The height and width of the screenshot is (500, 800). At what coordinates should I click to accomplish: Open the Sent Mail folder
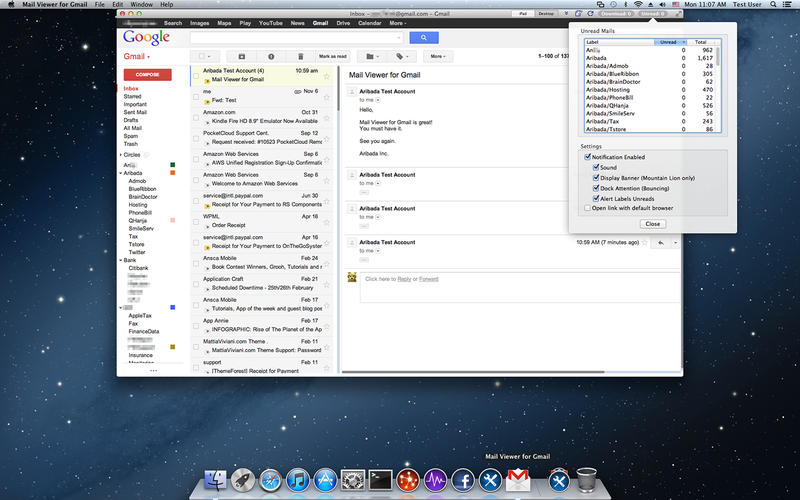click(x=135, y=112)
